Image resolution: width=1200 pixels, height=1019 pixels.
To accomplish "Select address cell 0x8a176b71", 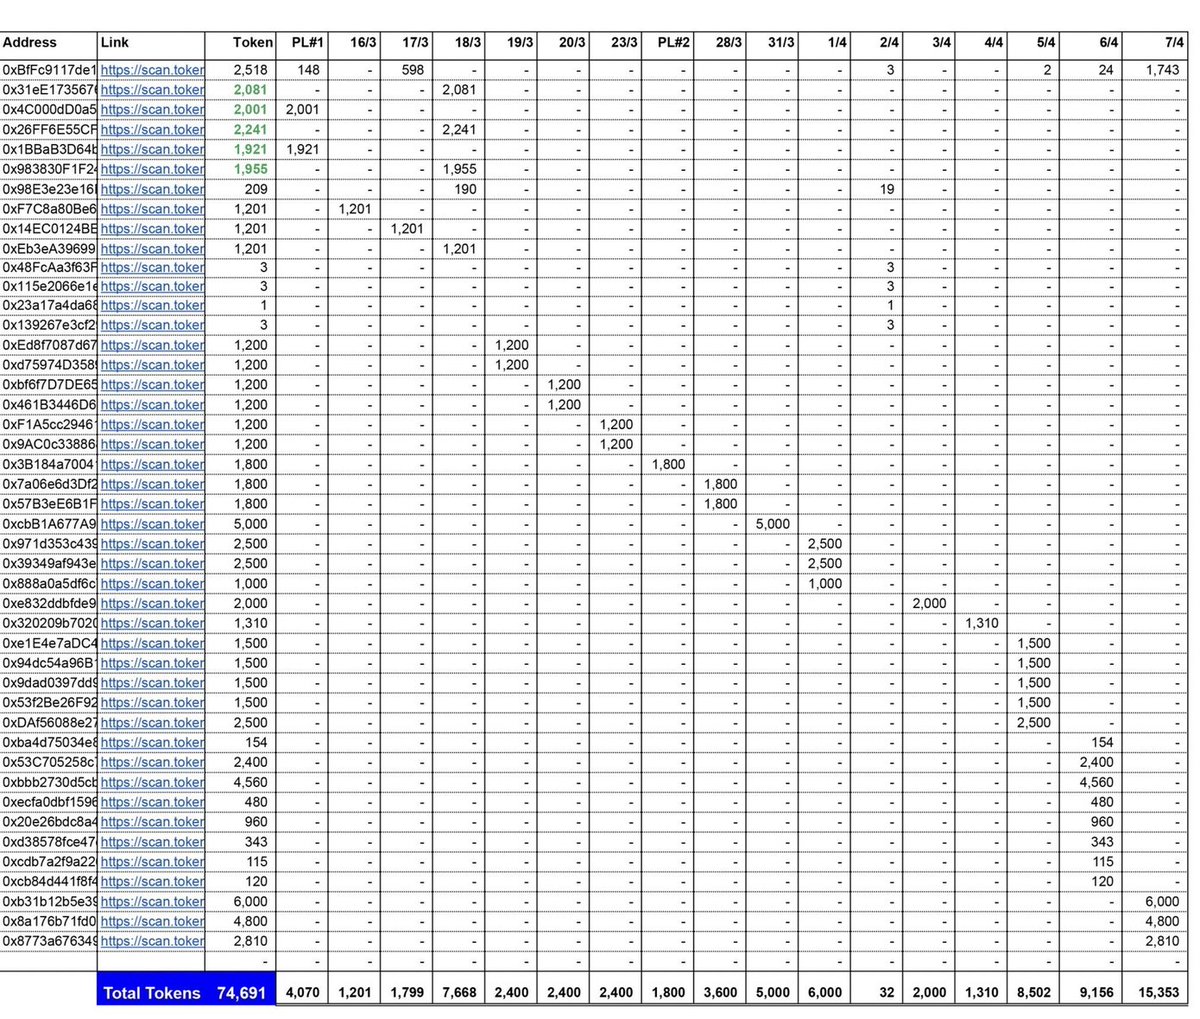I will click(50, 921).
